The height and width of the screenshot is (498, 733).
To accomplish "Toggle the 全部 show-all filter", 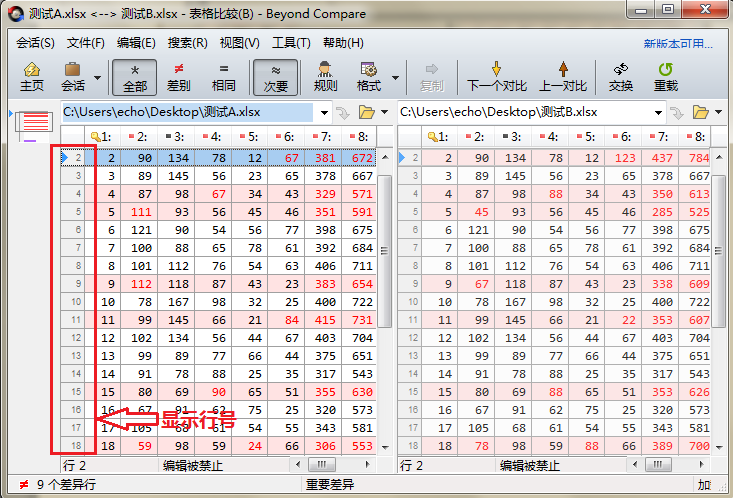I will [x=135, y=77].
